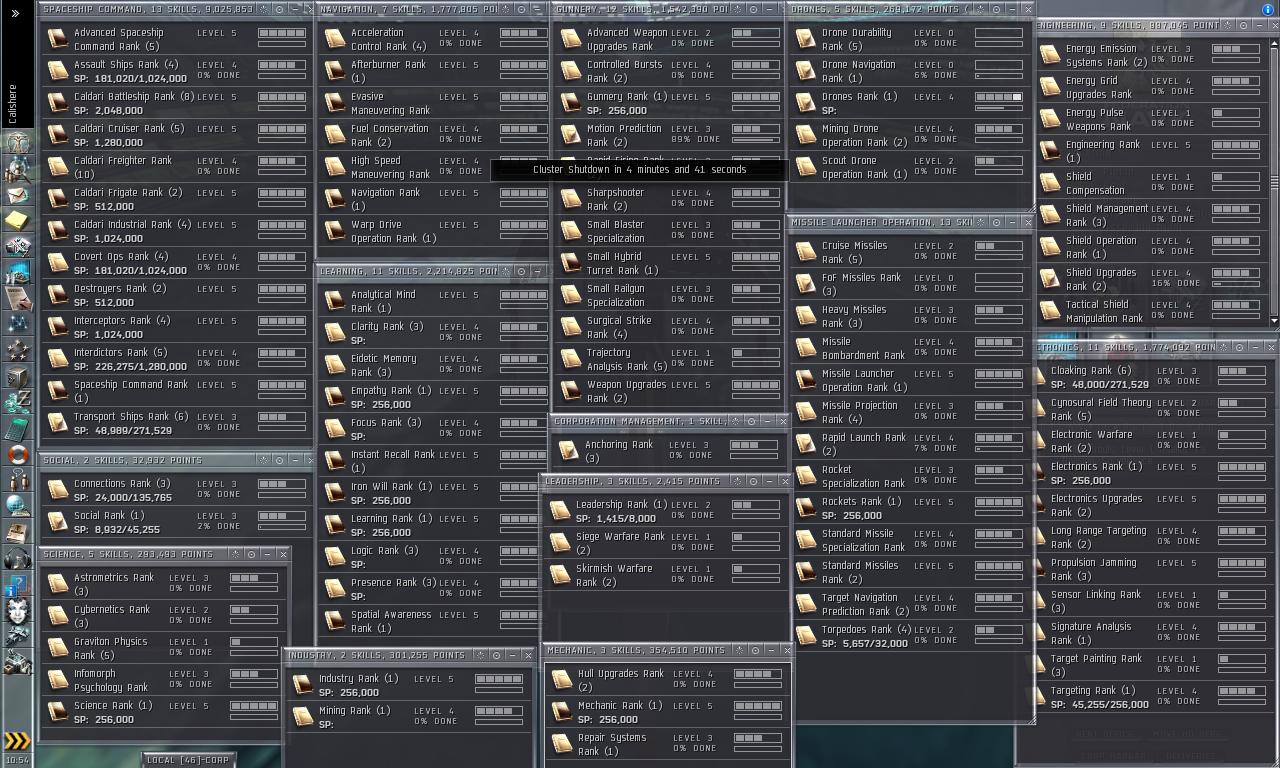This screenshot has height=768, width=1280.
Task: Click the blue info icon at top right
Action: (1269, 9)
